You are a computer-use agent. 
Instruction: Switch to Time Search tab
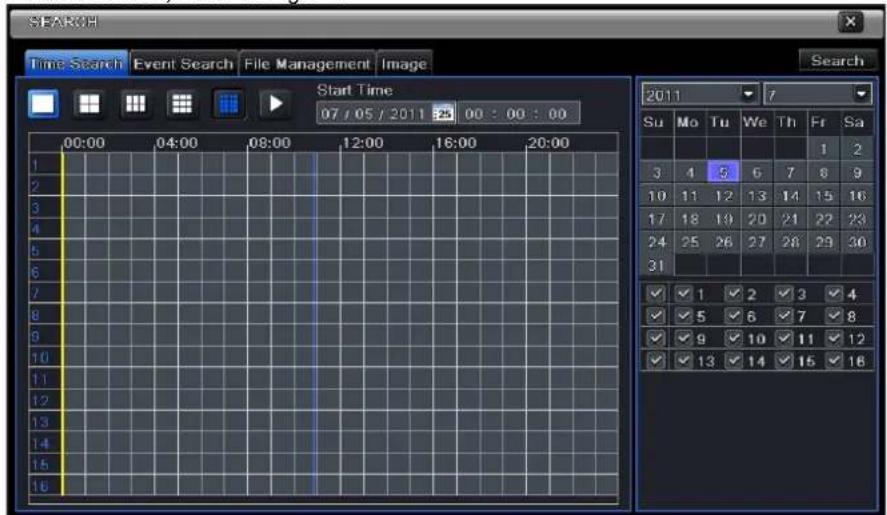(76, 63)
